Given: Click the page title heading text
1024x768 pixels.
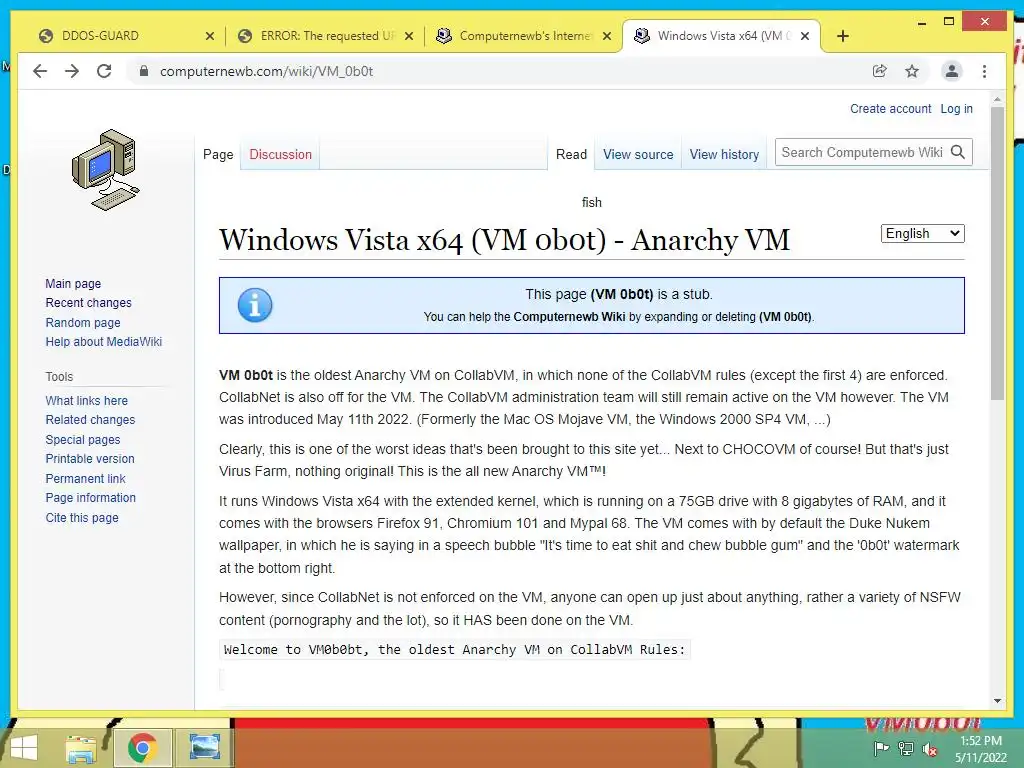Looking at the screenshot, I should pos(504,240).
